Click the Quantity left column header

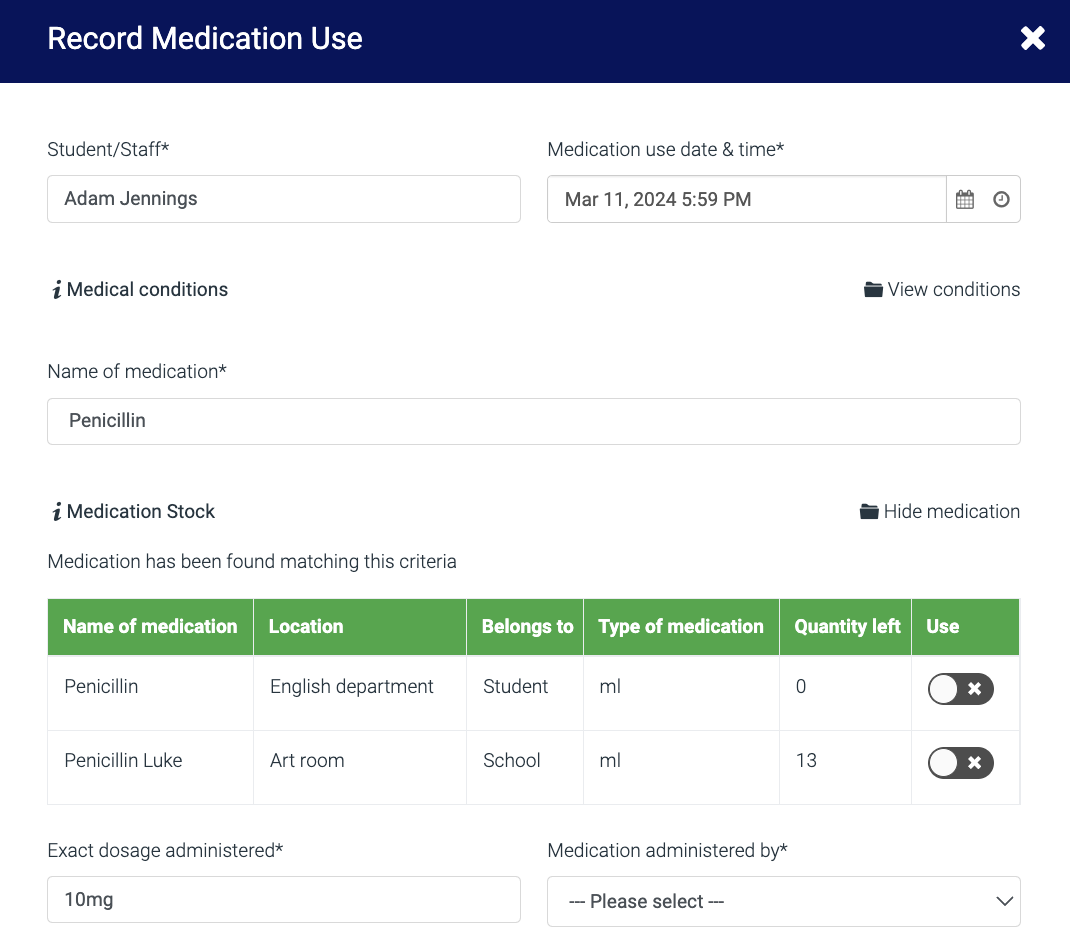coord(845,627)
